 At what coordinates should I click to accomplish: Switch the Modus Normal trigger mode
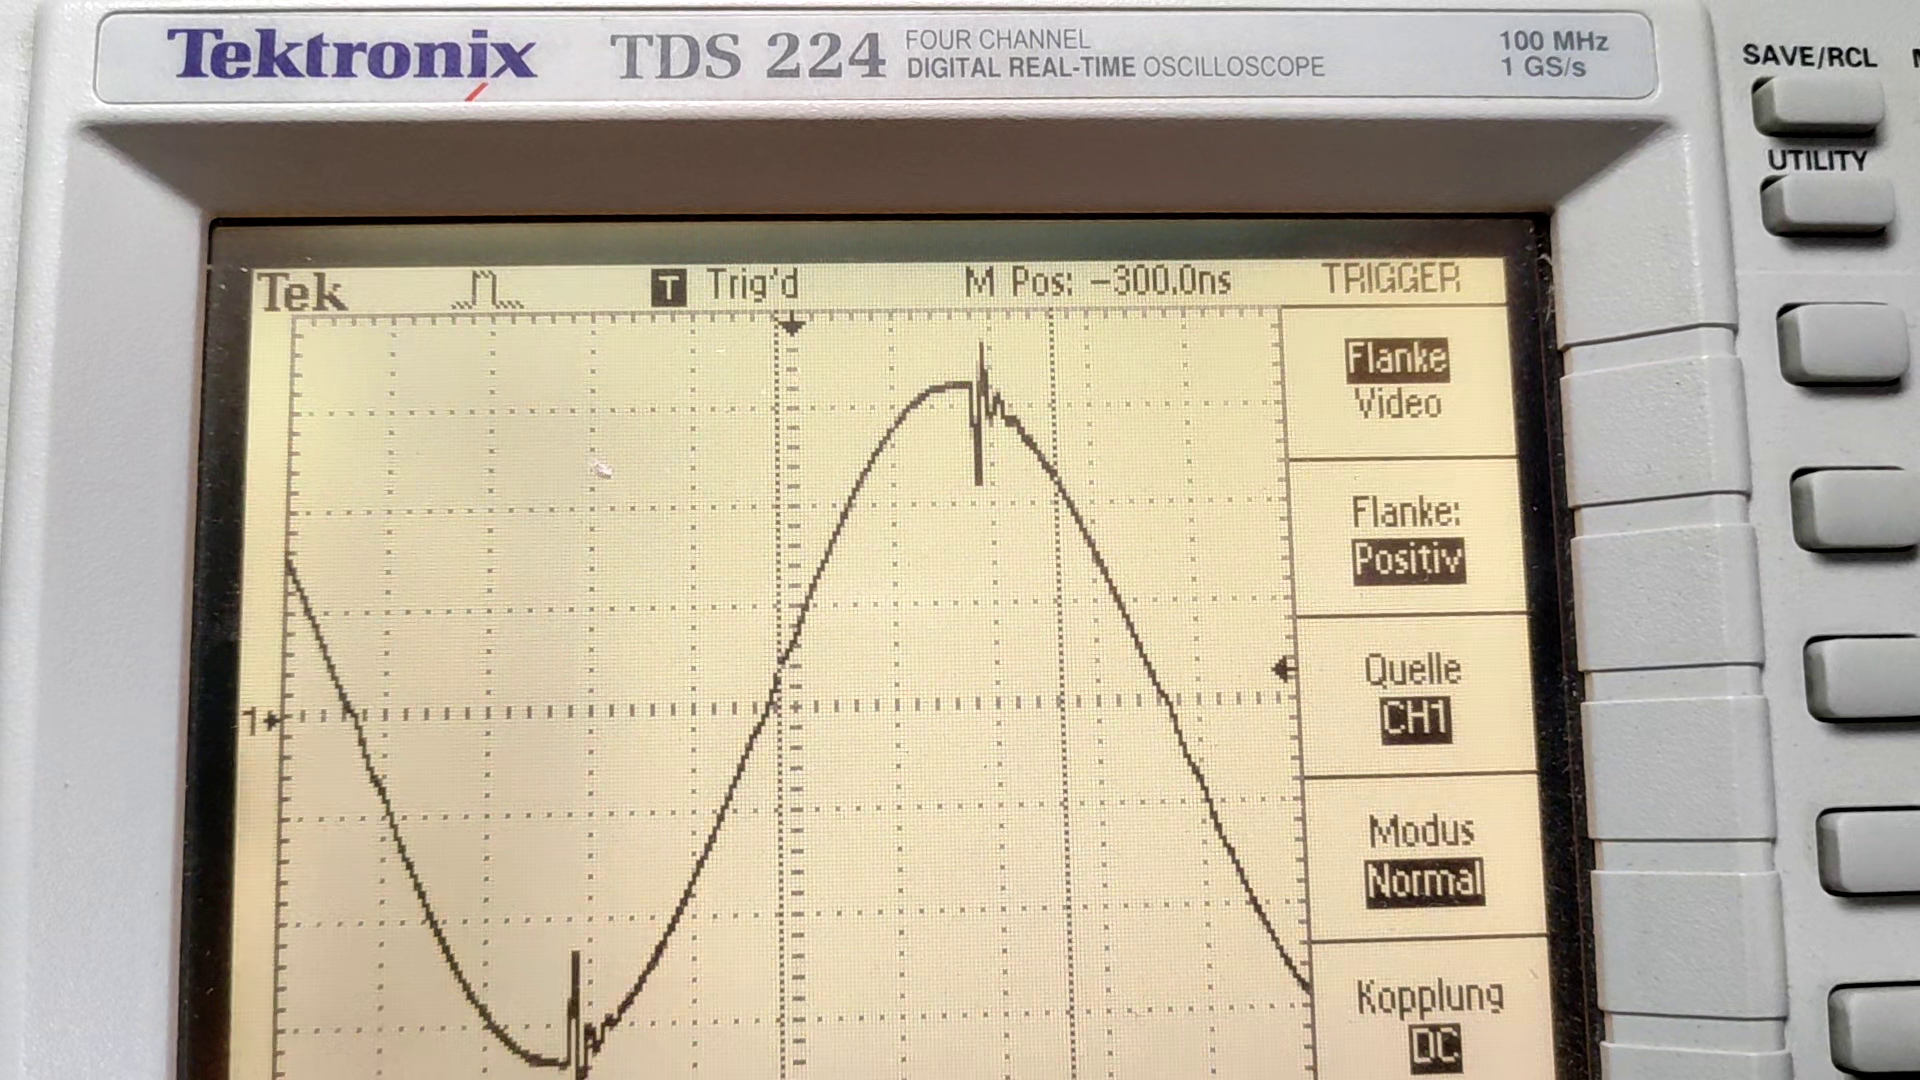tap(1423, 858)
